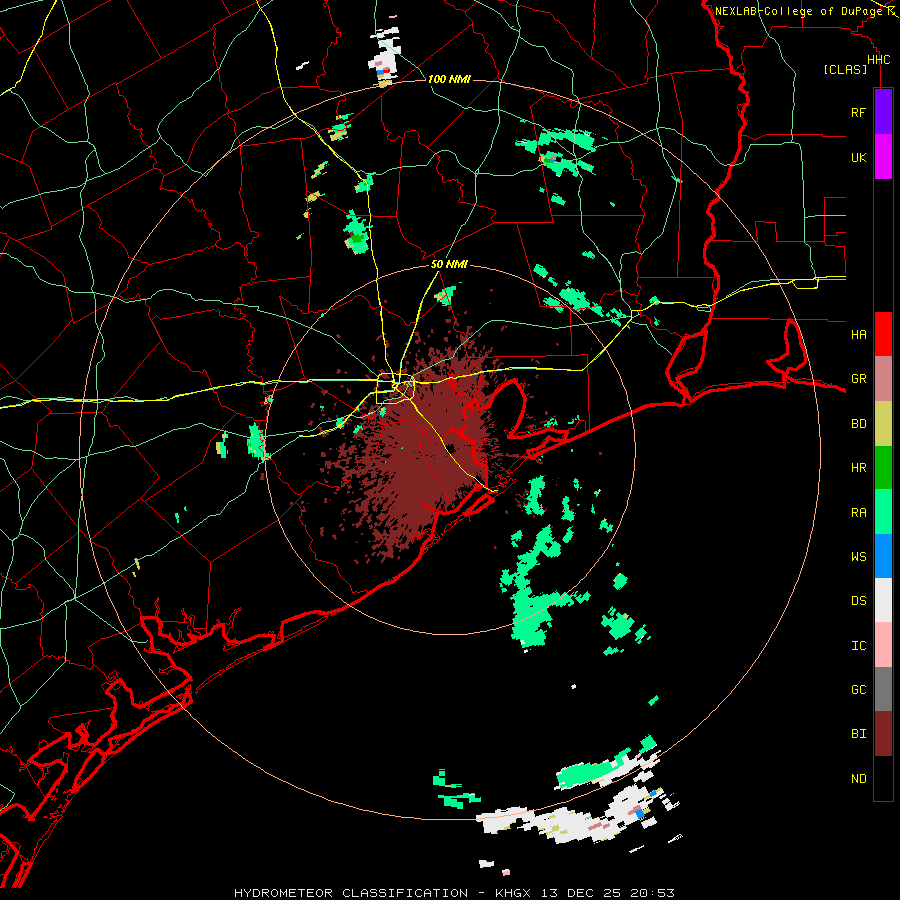Click the RA legend label
The image size is (900, 900).
858,513
